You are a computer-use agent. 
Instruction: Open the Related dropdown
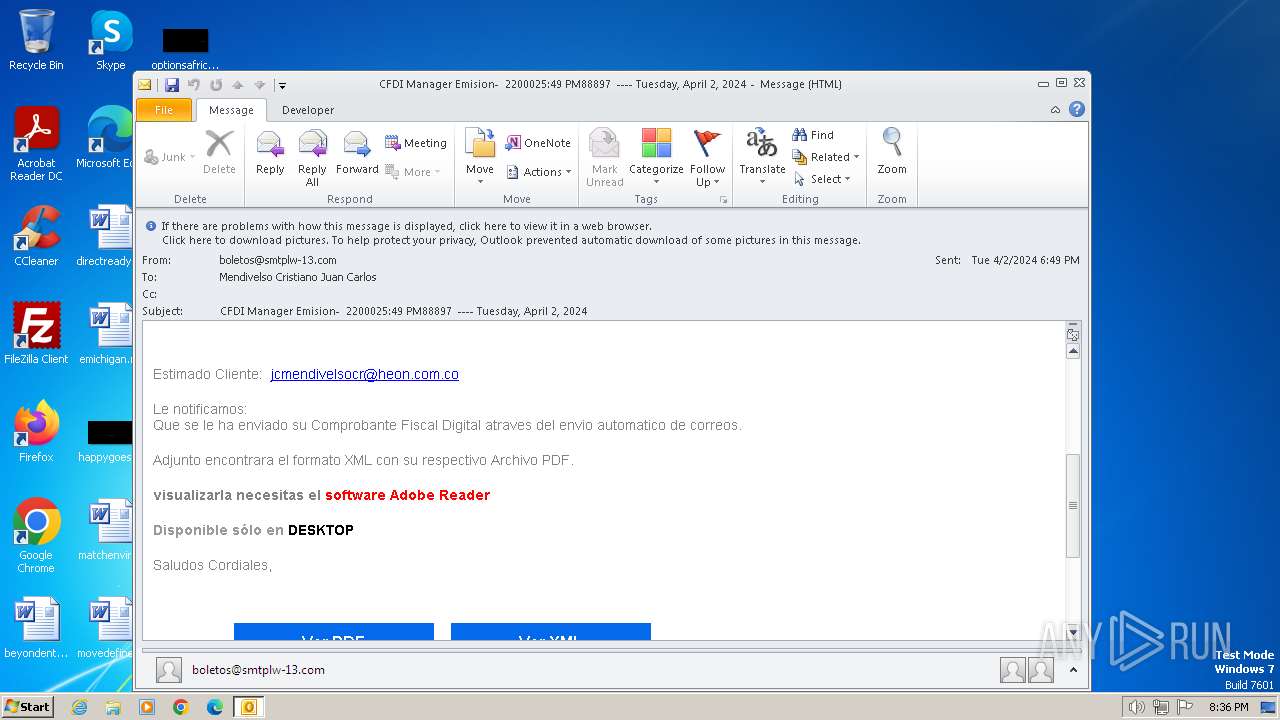[826, 157]
